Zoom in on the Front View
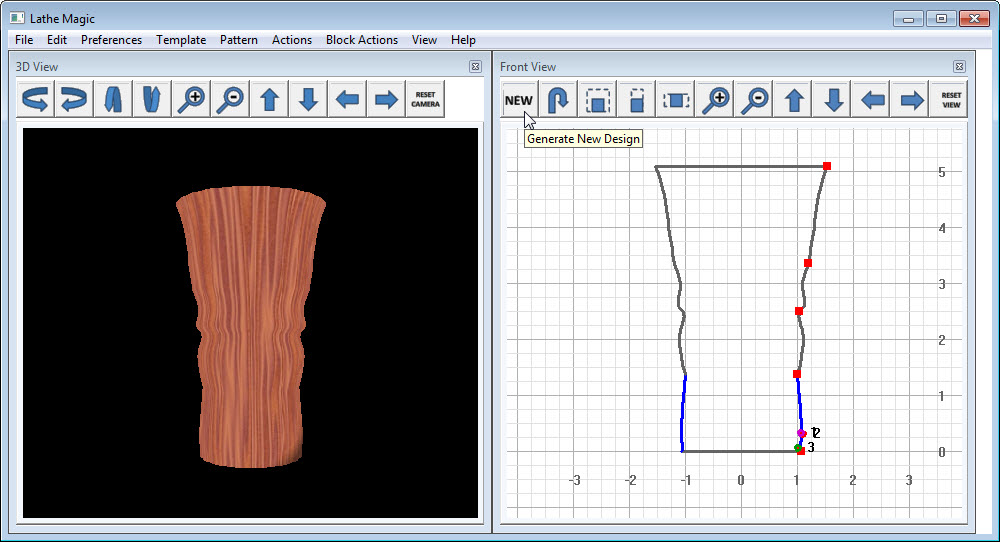The height and width of the screenshot is (542, 1000). 716,100
